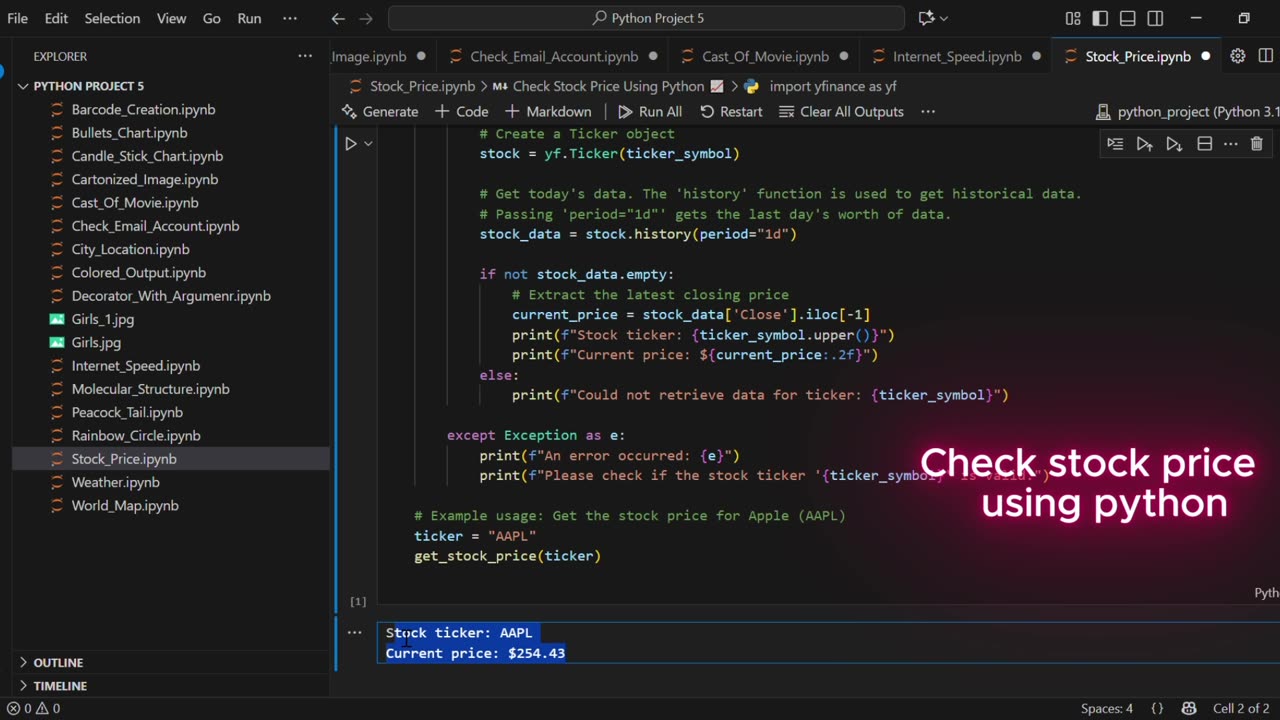Viewport: 1280px width, 720px height.
Task: Toggle the primary side bar
Action: pyautogui.click(x=1100, y=18)
